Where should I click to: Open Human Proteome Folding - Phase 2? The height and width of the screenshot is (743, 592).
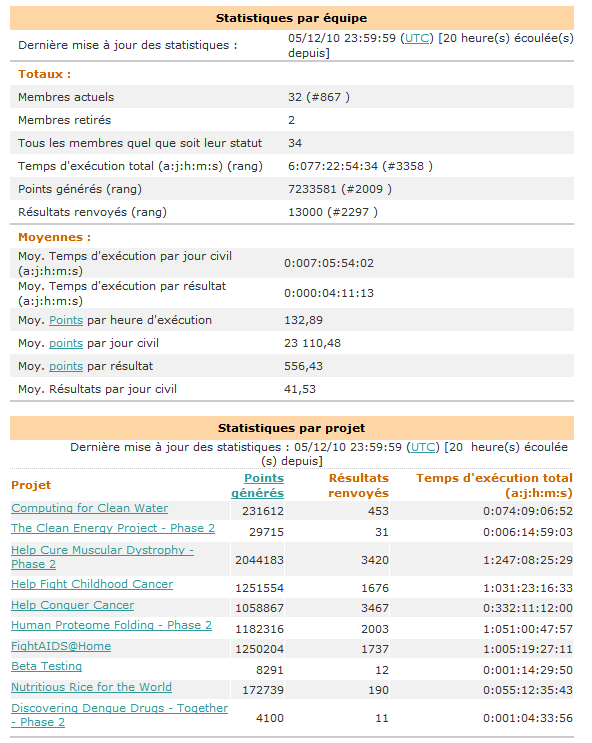click(x=111, y=625)
